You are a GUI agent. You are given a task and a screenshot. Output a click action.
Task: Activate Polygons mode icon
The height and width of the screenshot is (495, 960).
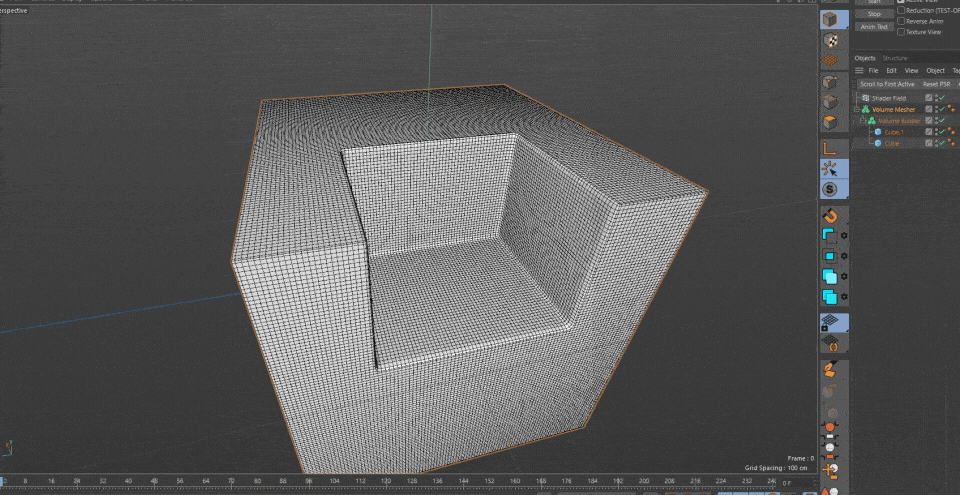[x=829, y=122]
